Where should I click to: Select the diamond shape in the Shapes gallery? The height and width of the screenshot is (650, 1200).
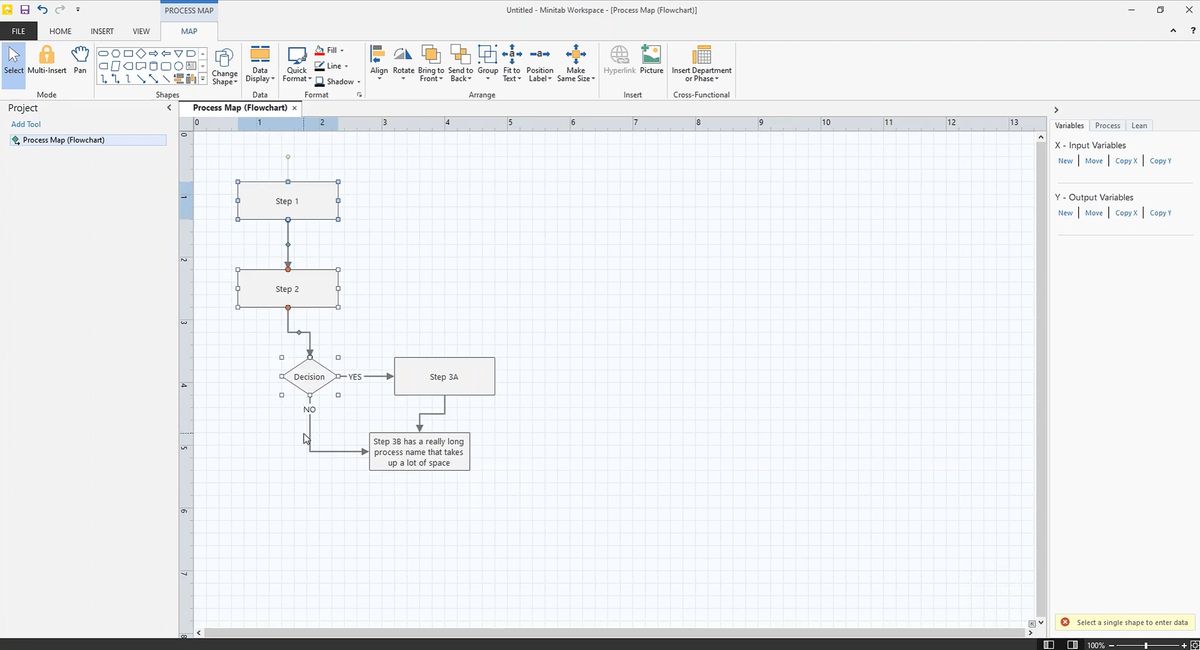pyautogui.click(x=140, y=54)
